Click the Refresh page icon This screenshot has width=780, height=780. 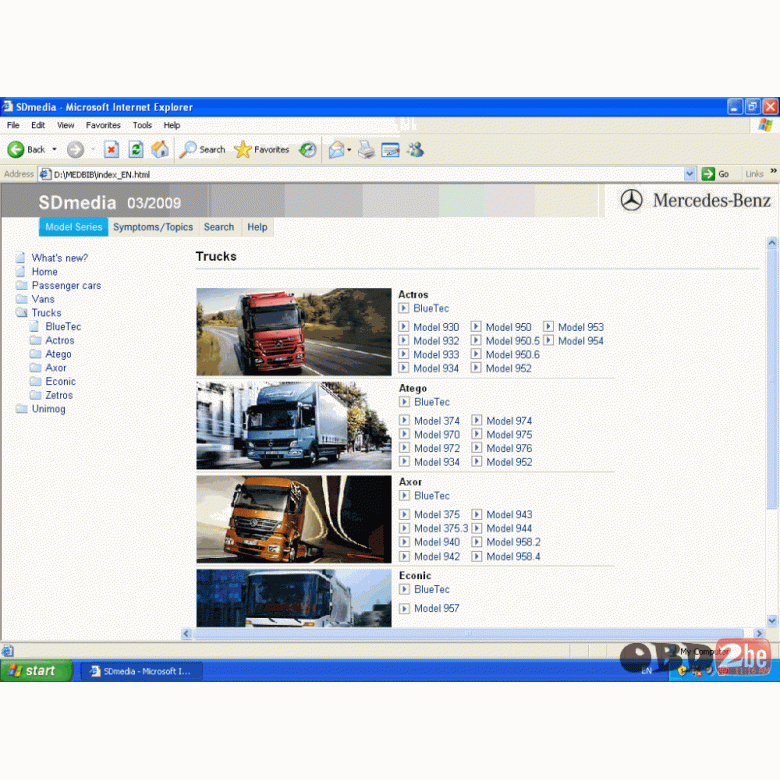pos(136,149)
